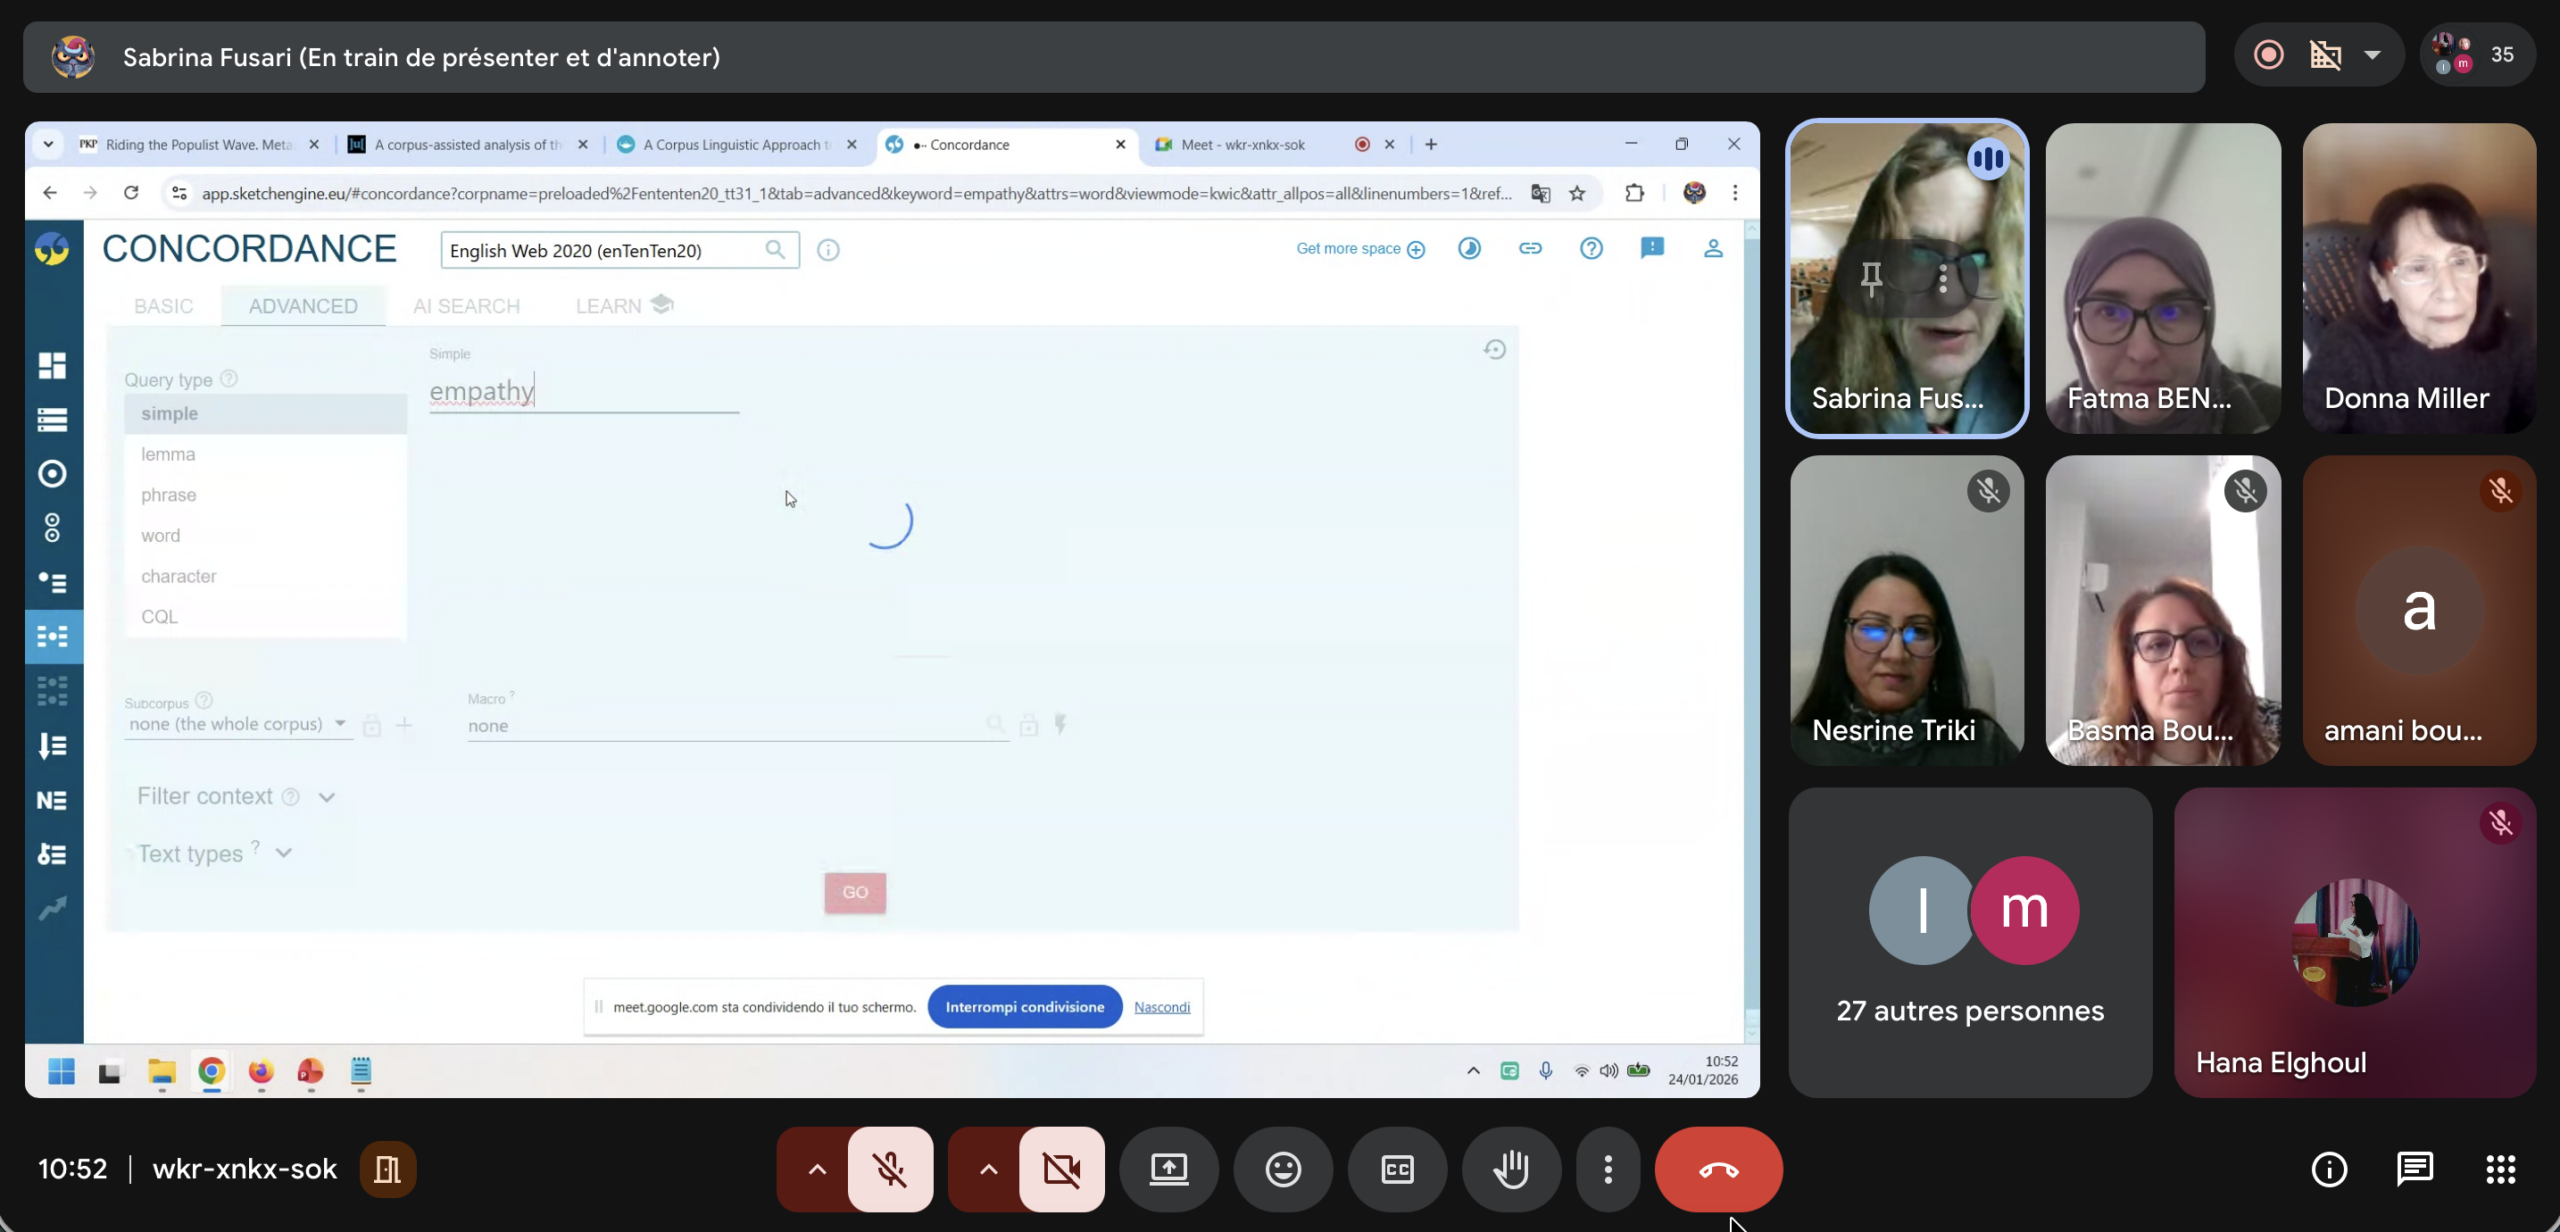The height and width of the screenshot is (1232, 2560).
Task: Toggle the muted microphone button
Action: click(x=890, y=1169)
